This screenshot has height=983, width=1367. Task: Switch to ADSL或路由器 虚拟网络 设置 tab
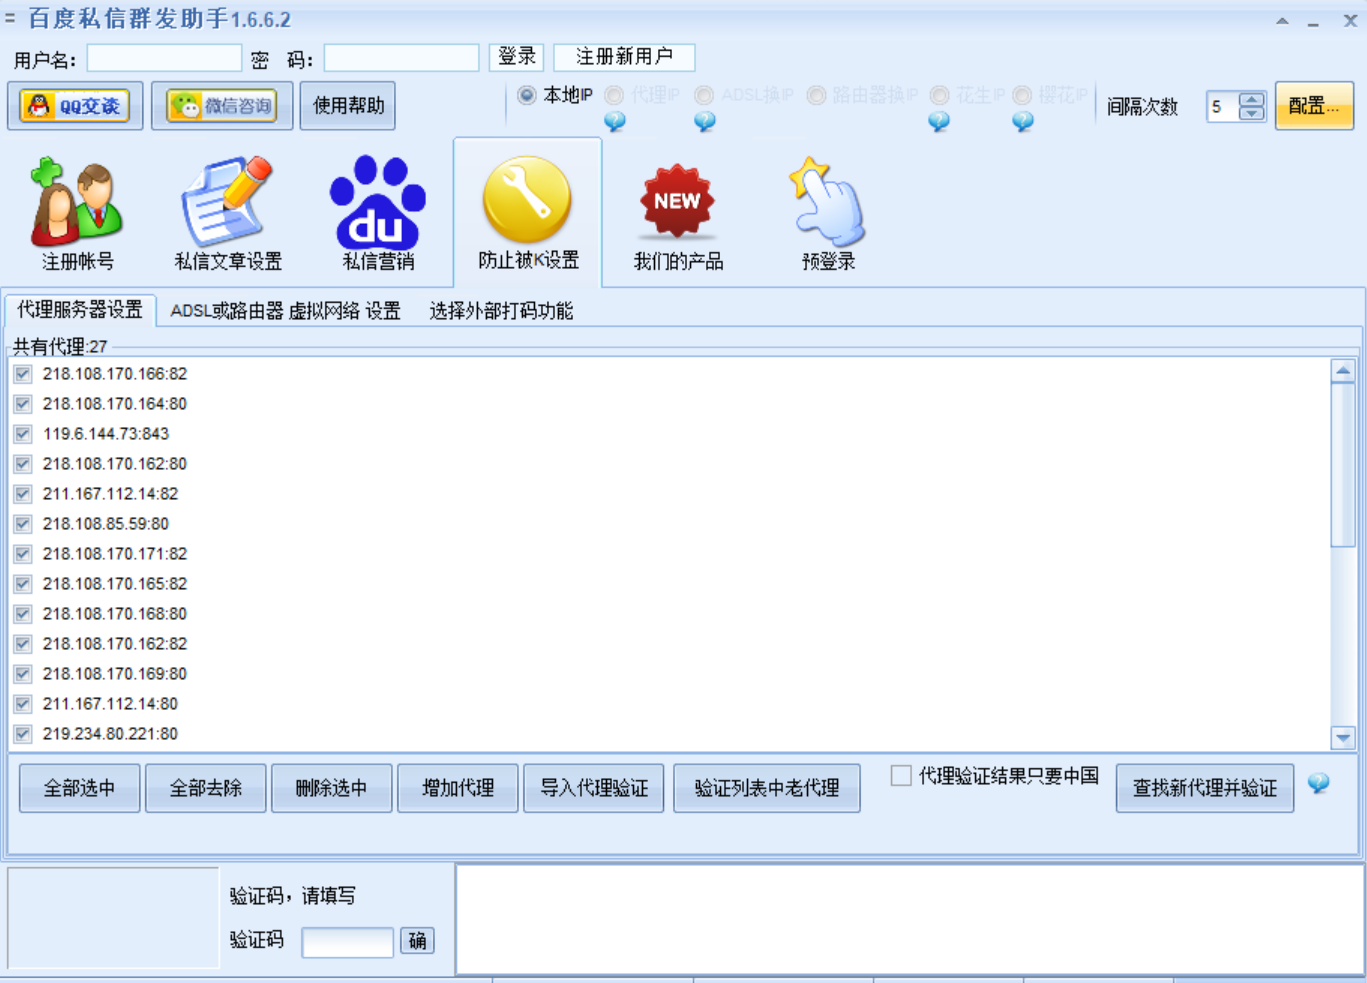coord(285,311)
